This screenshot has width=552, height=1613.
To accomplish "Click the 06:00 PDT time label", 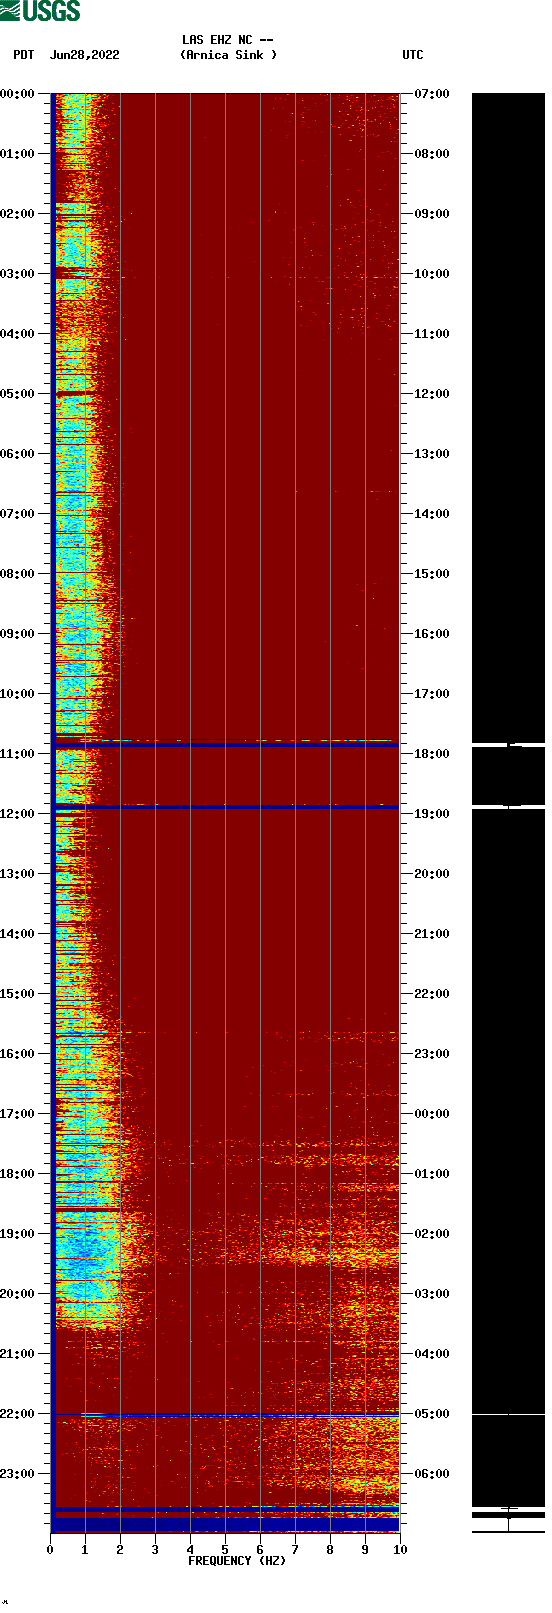I will click(x=17, y=454).
